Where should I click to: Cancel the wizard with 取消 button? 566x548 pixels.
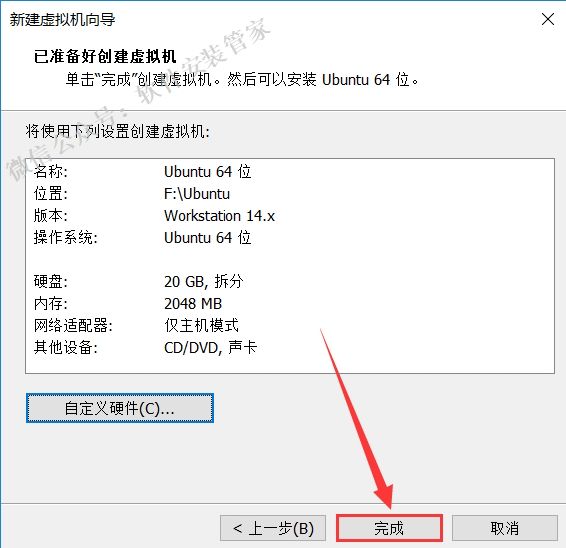tap(505, 528)
